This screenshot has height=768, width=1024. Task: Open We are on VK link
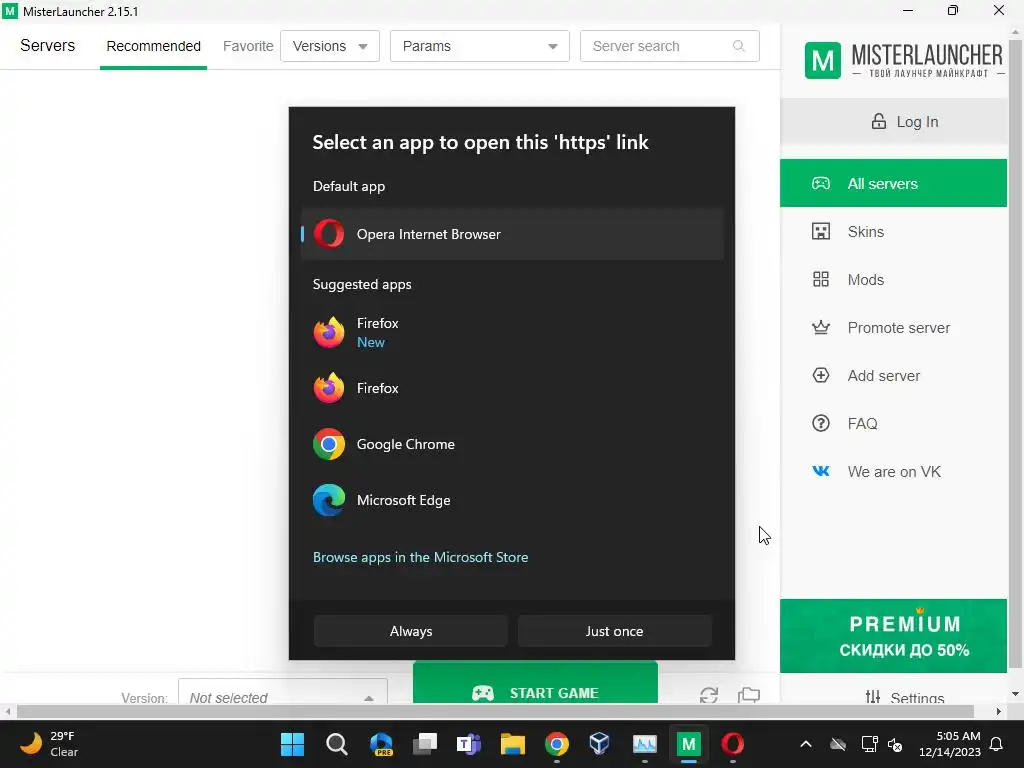click(x=893, y=472)
